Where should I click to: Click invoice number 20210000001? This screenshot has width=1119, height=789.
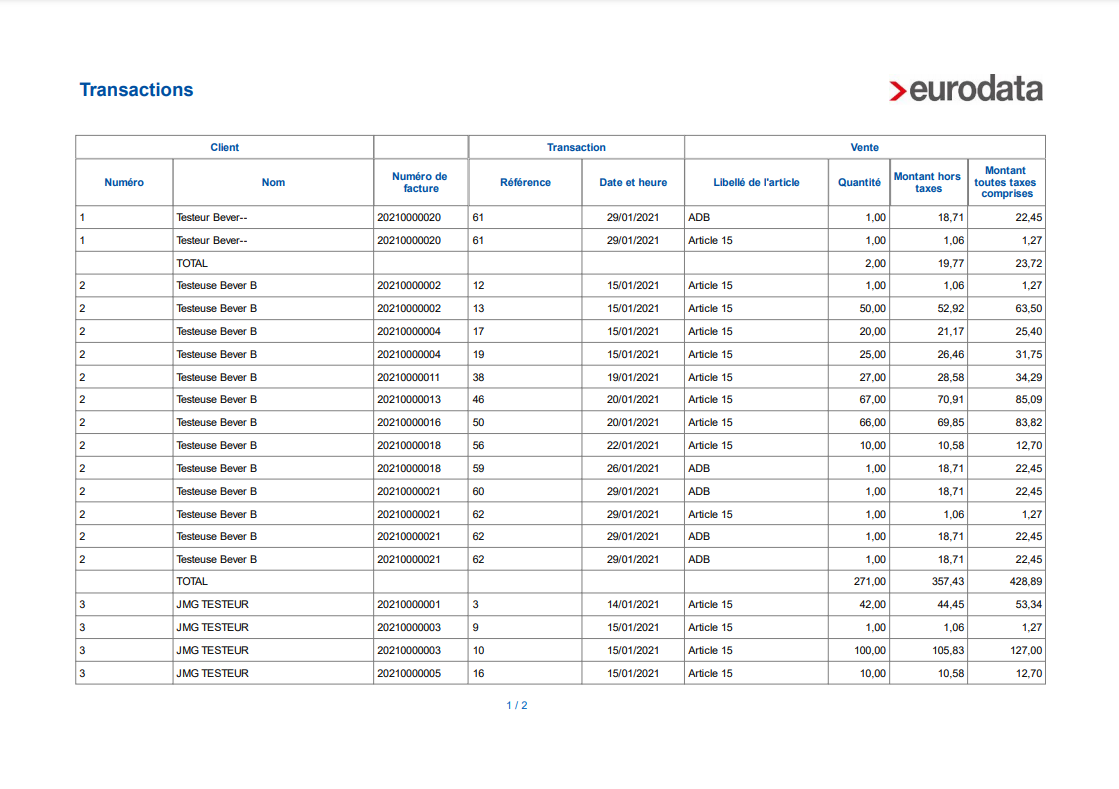click(409, 604)
